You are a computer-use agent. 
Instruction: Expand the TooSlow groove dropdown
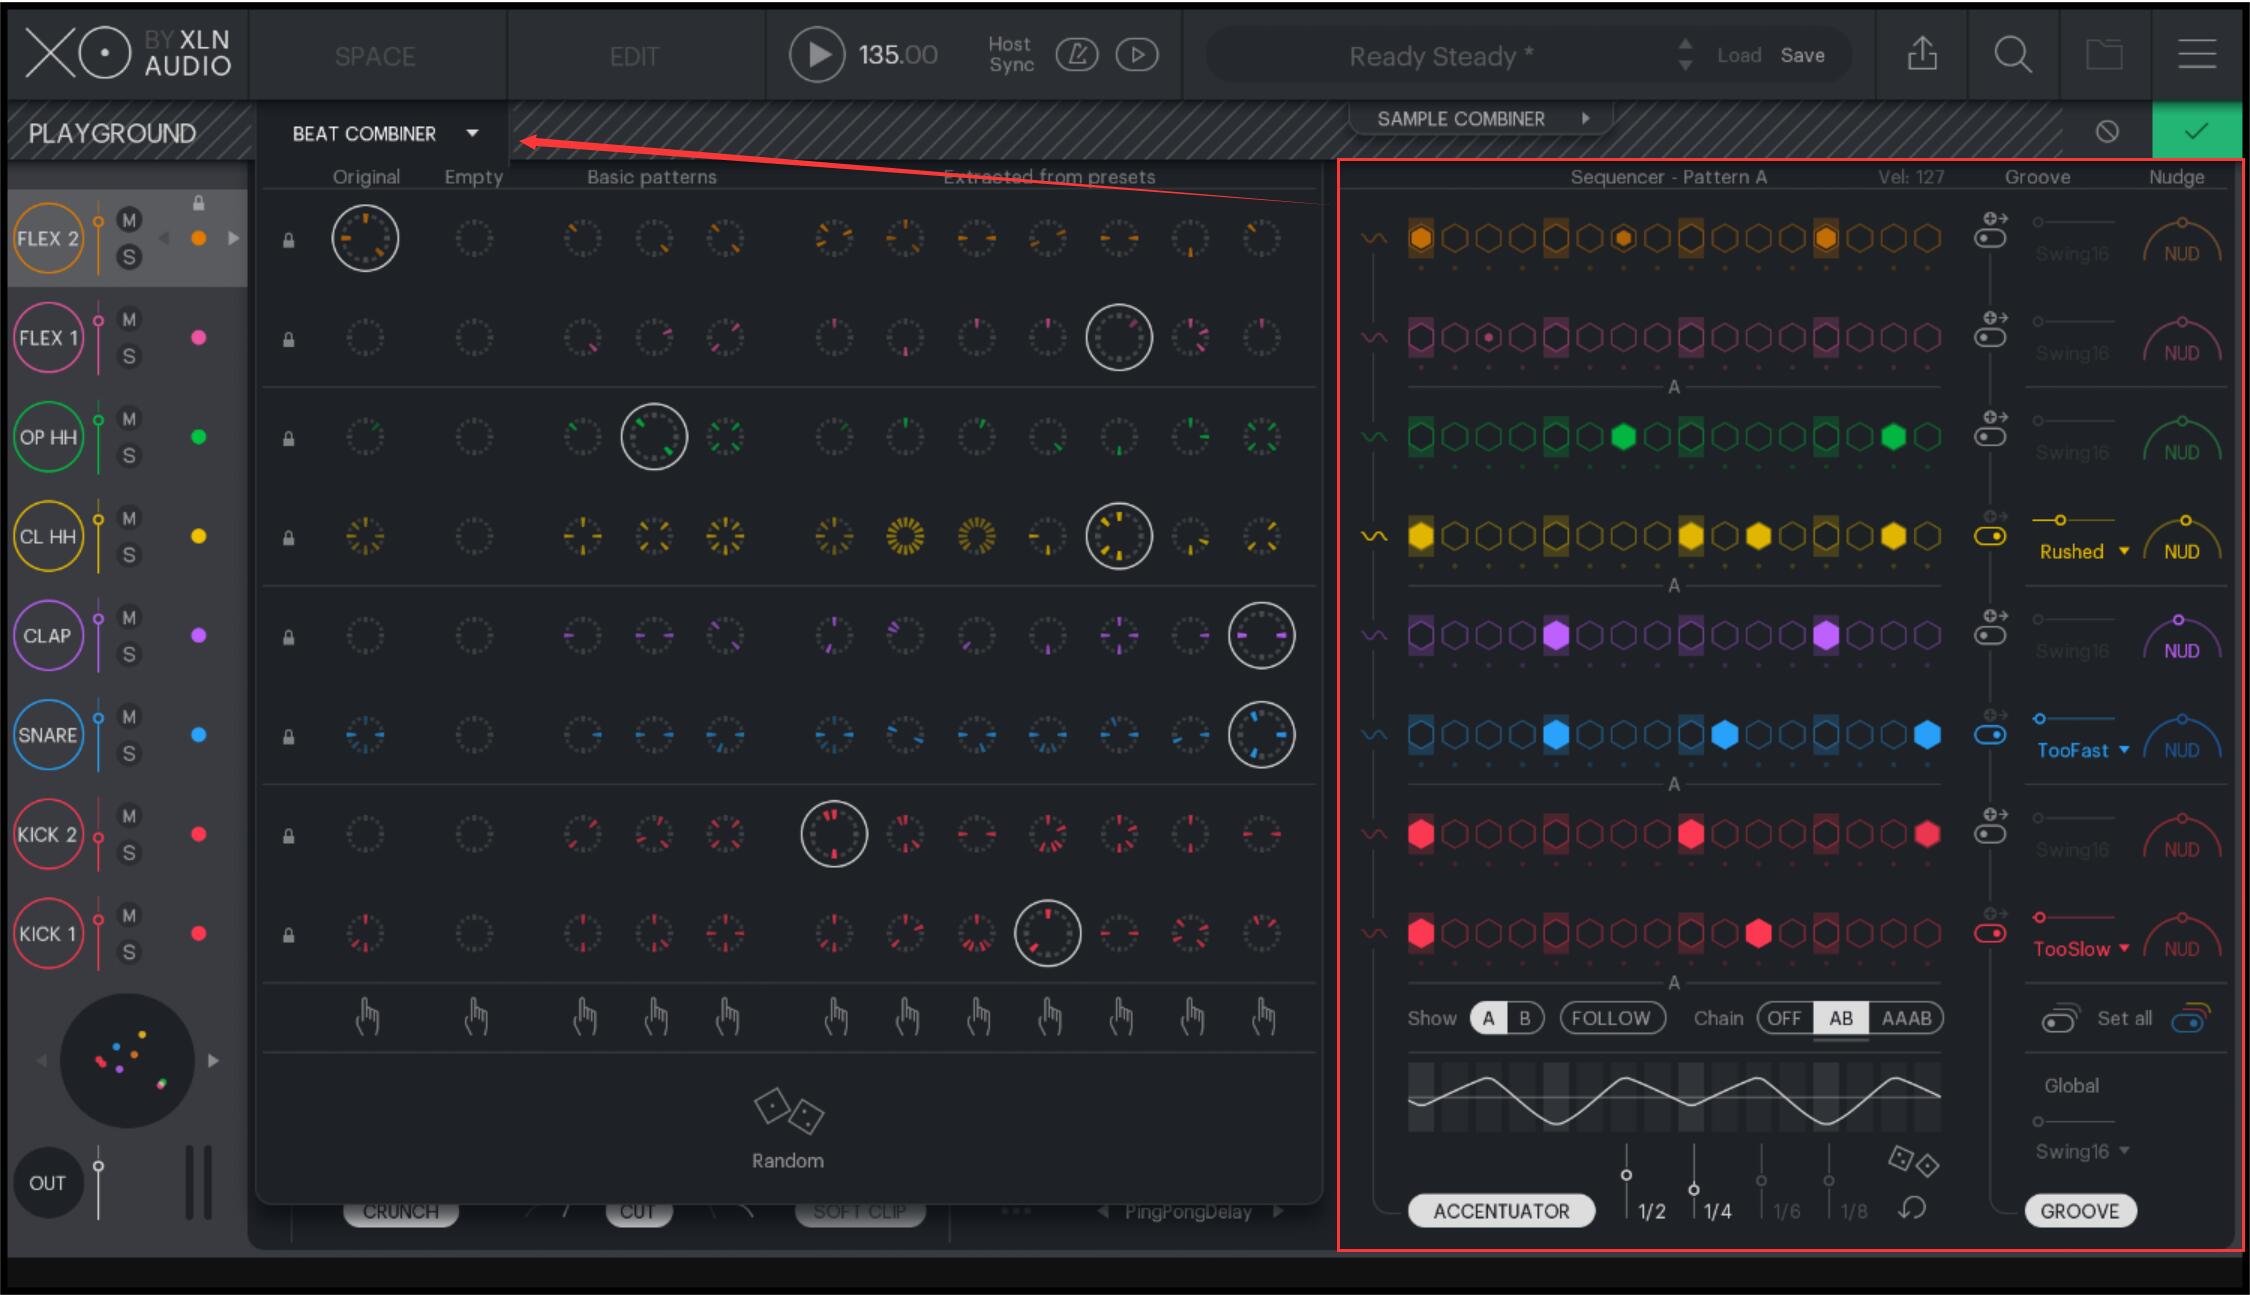tap(2124, 949)
